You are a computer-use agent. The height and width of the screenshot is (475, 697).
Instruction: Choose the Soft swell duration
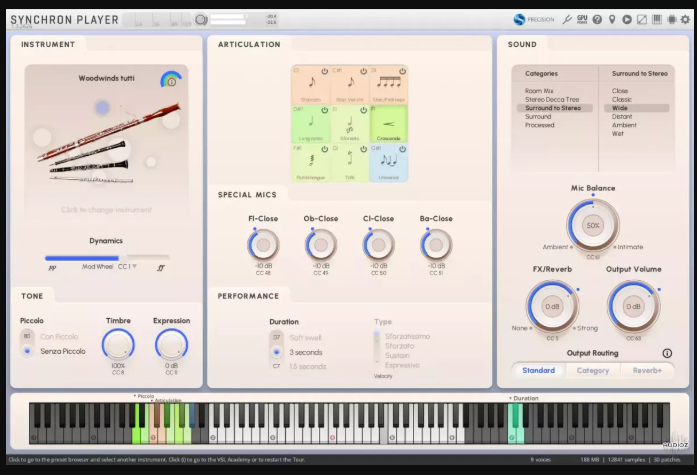pos(305,338)
